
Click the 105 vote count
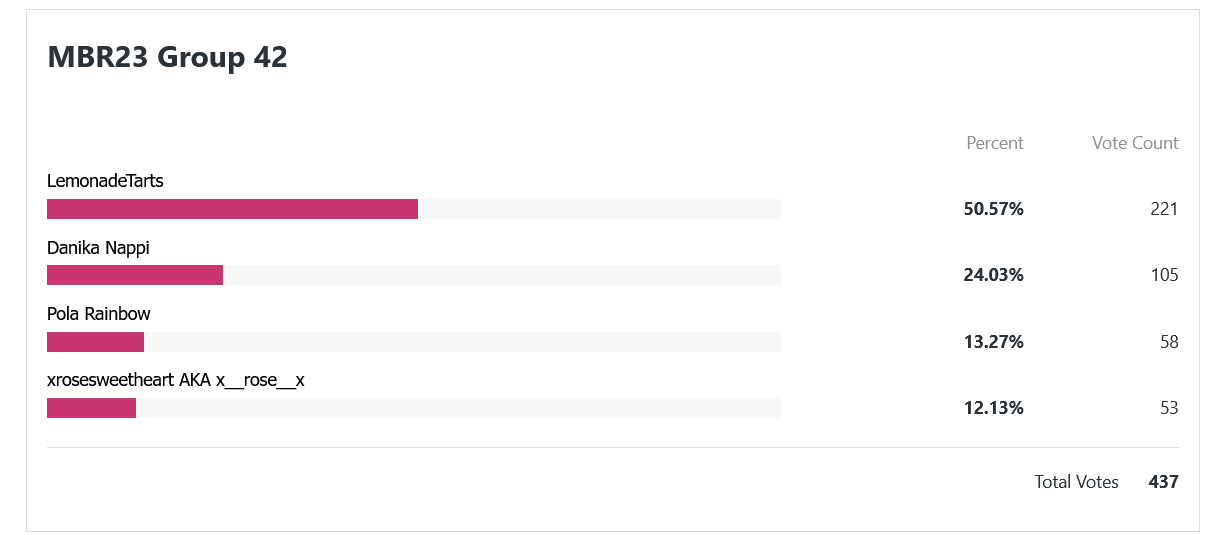[1164, 275]
